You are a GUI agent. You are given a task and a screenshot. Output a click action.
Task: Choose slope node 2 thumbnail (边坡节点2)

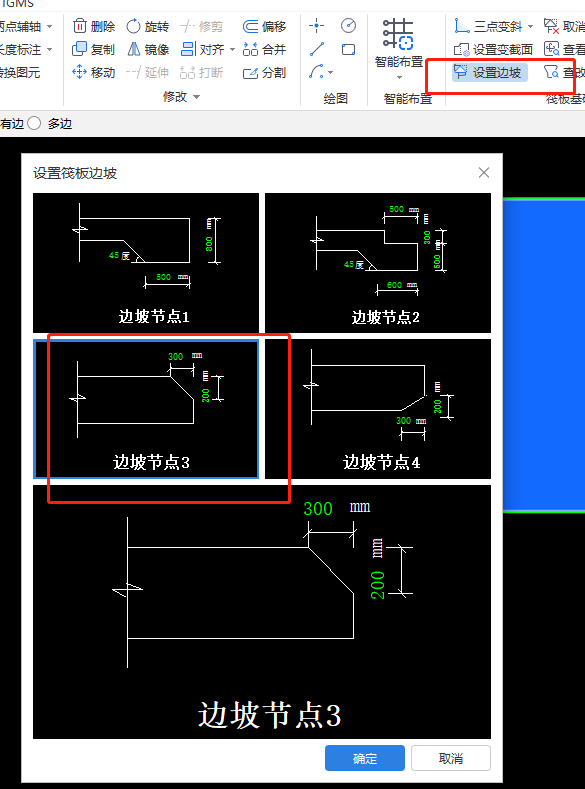click(378, 262)
